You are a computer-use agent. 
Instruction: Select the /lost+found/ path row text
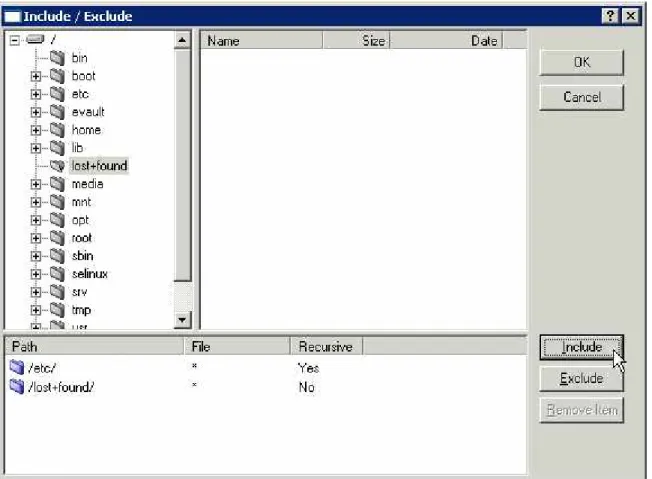tap(61, 387)
